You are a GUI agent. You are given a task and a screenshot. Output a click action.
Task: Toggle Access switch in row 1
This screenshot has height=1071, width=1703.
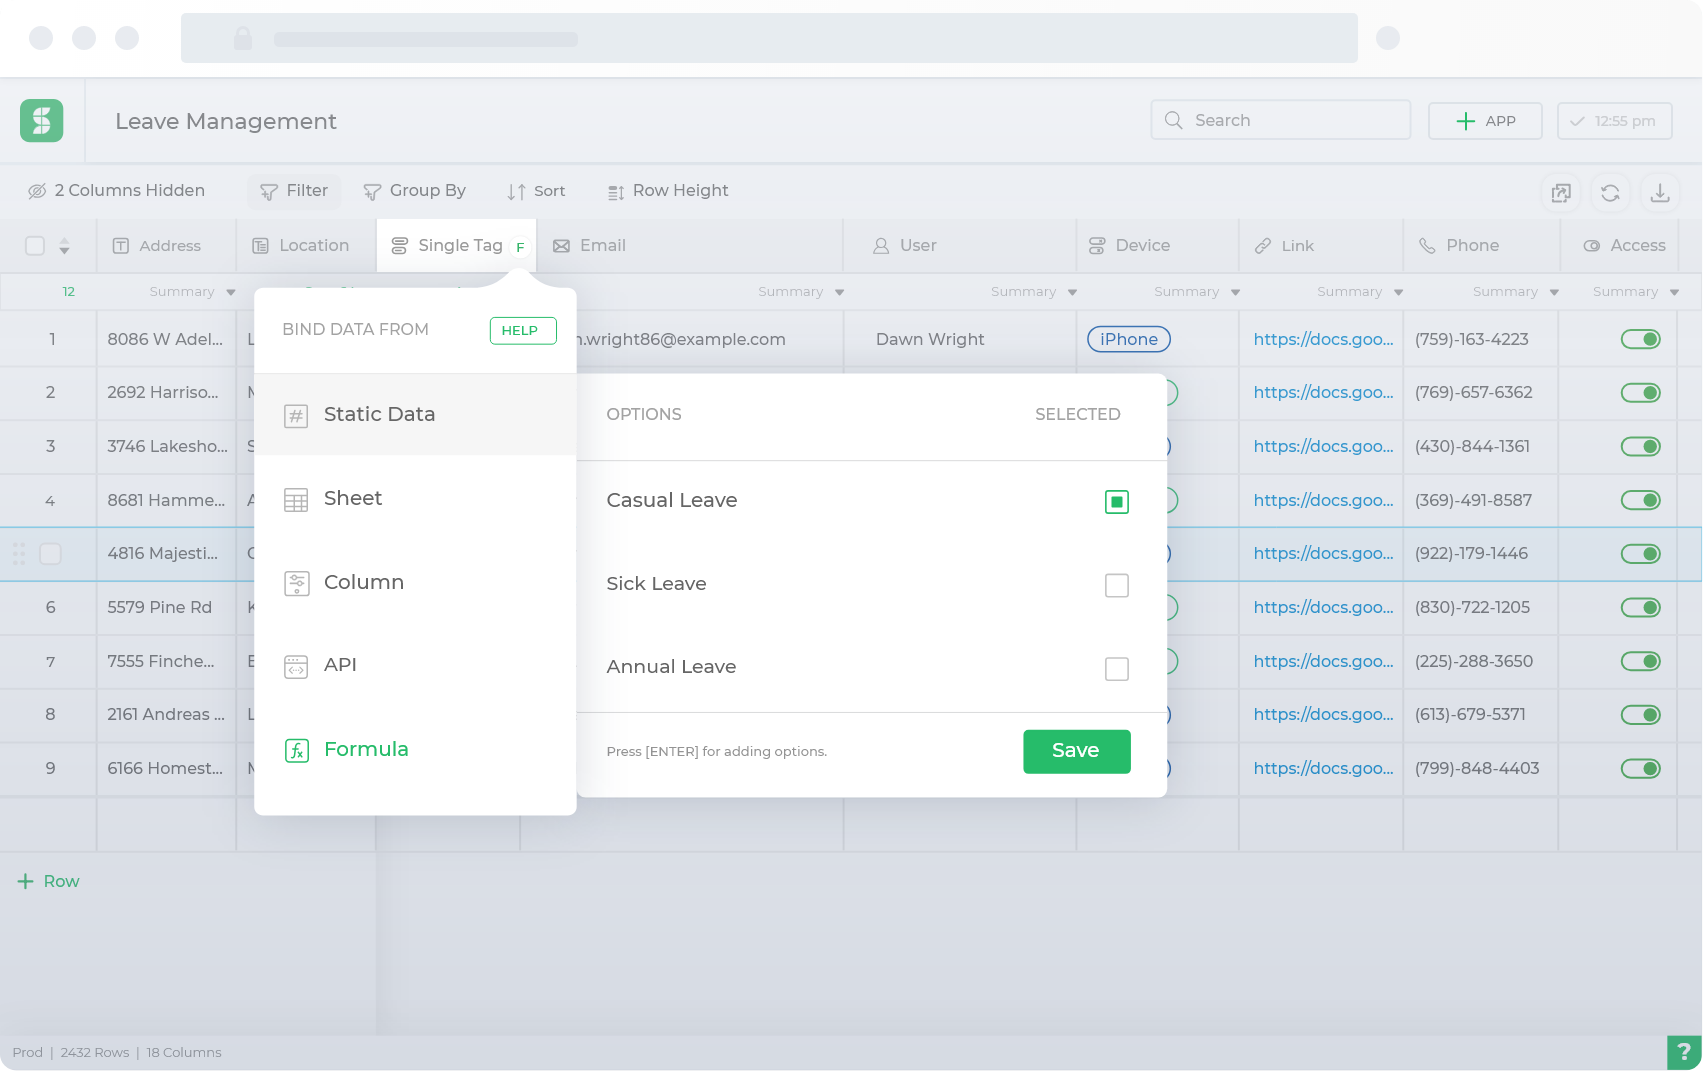click(1640, 339)
